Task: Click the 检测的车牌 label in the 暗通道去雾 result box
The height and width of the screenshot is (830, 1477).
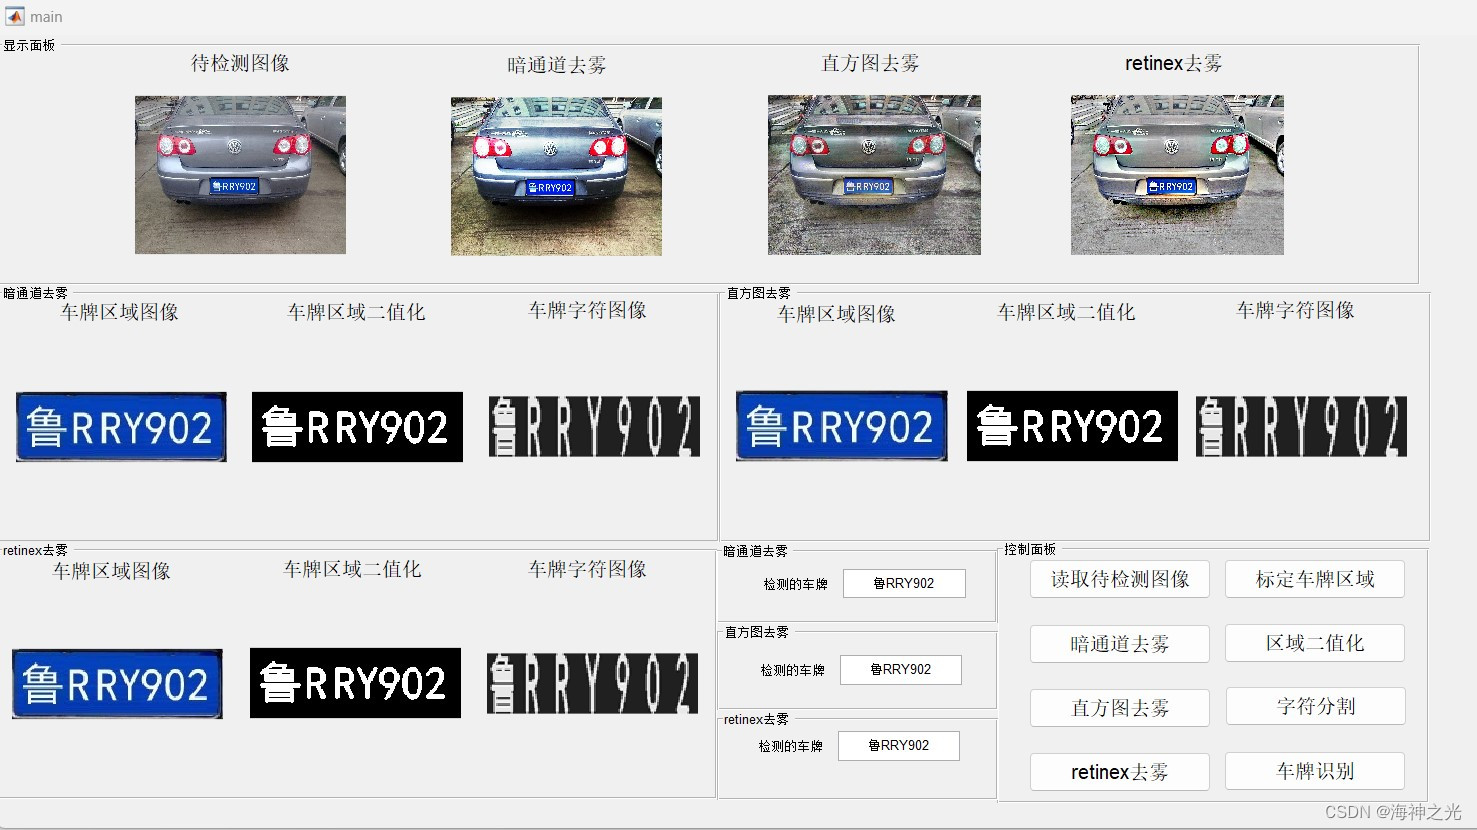Action: [795, 584]
